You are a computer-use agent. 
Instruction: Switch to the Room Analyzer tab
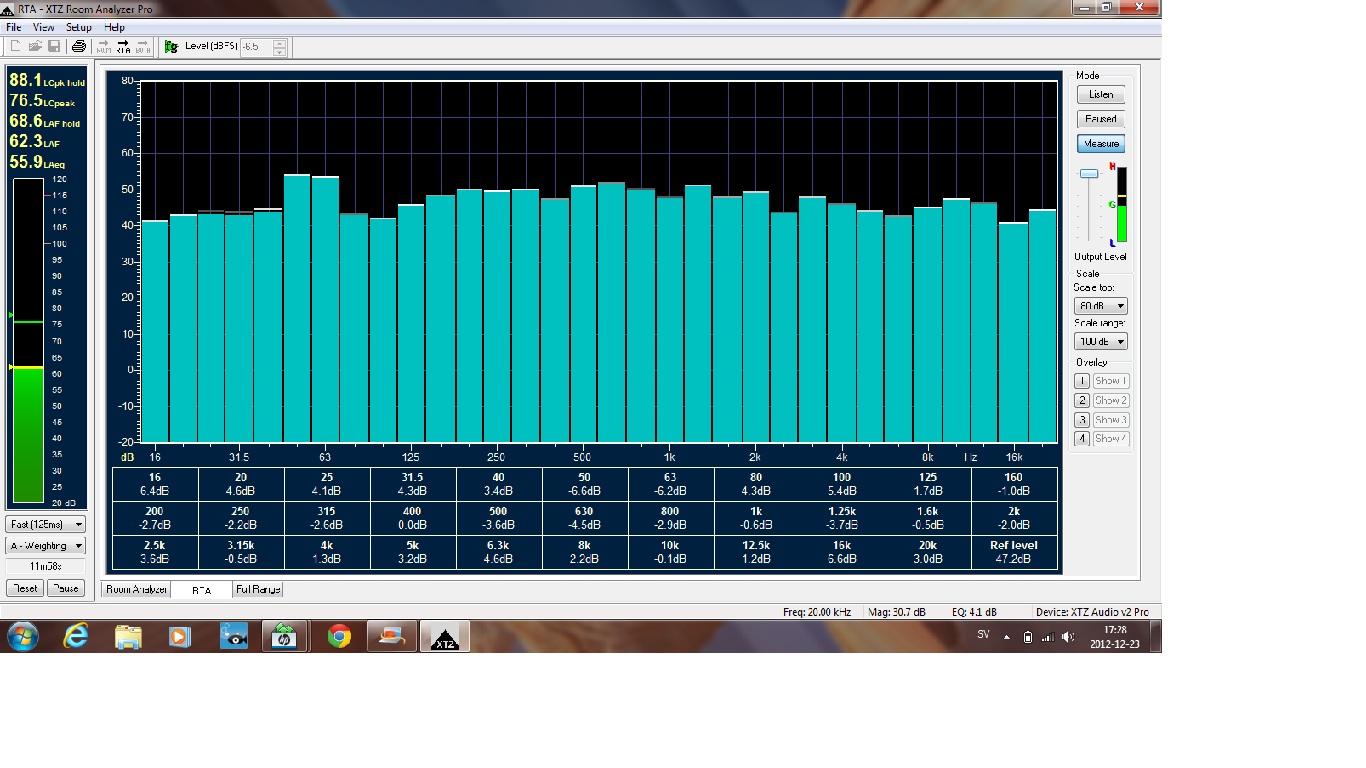click(x=137, y=590)
